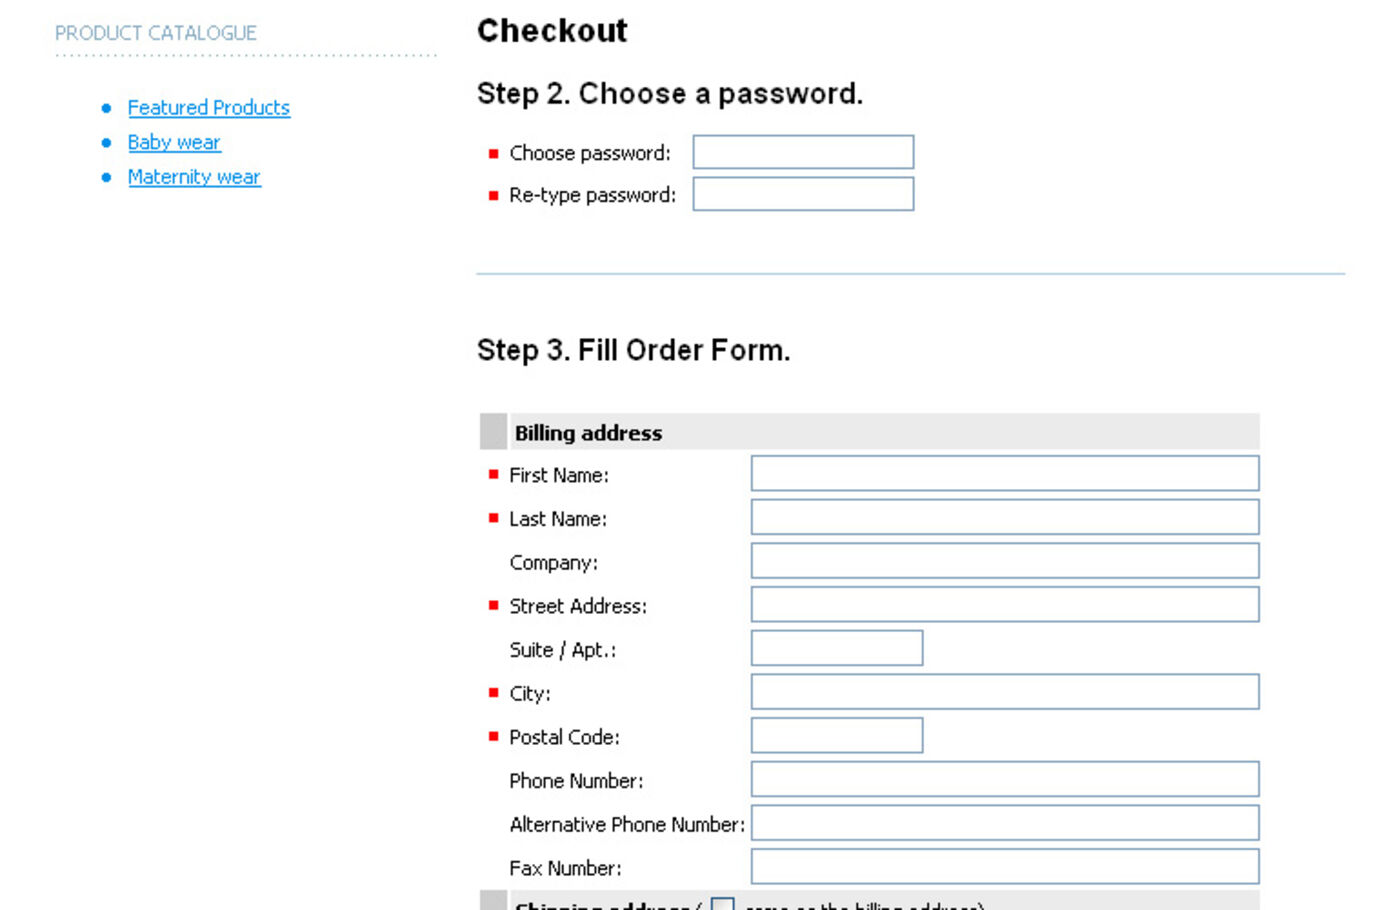Open the Maternity wear category

194,177
